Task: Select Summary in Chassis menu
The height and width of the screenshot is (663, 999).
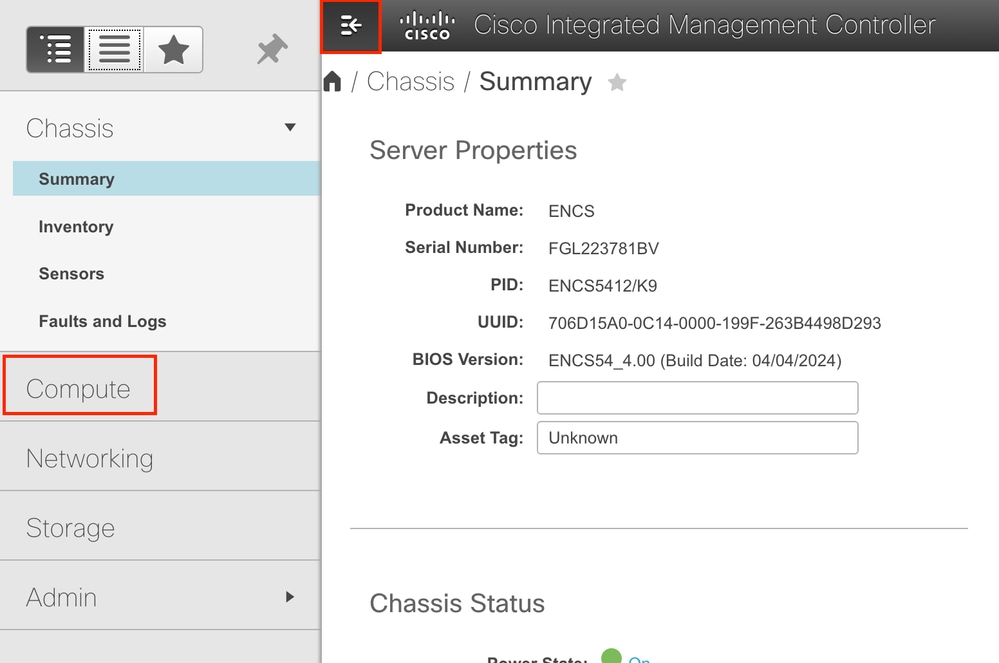Action: pos(166,179)
